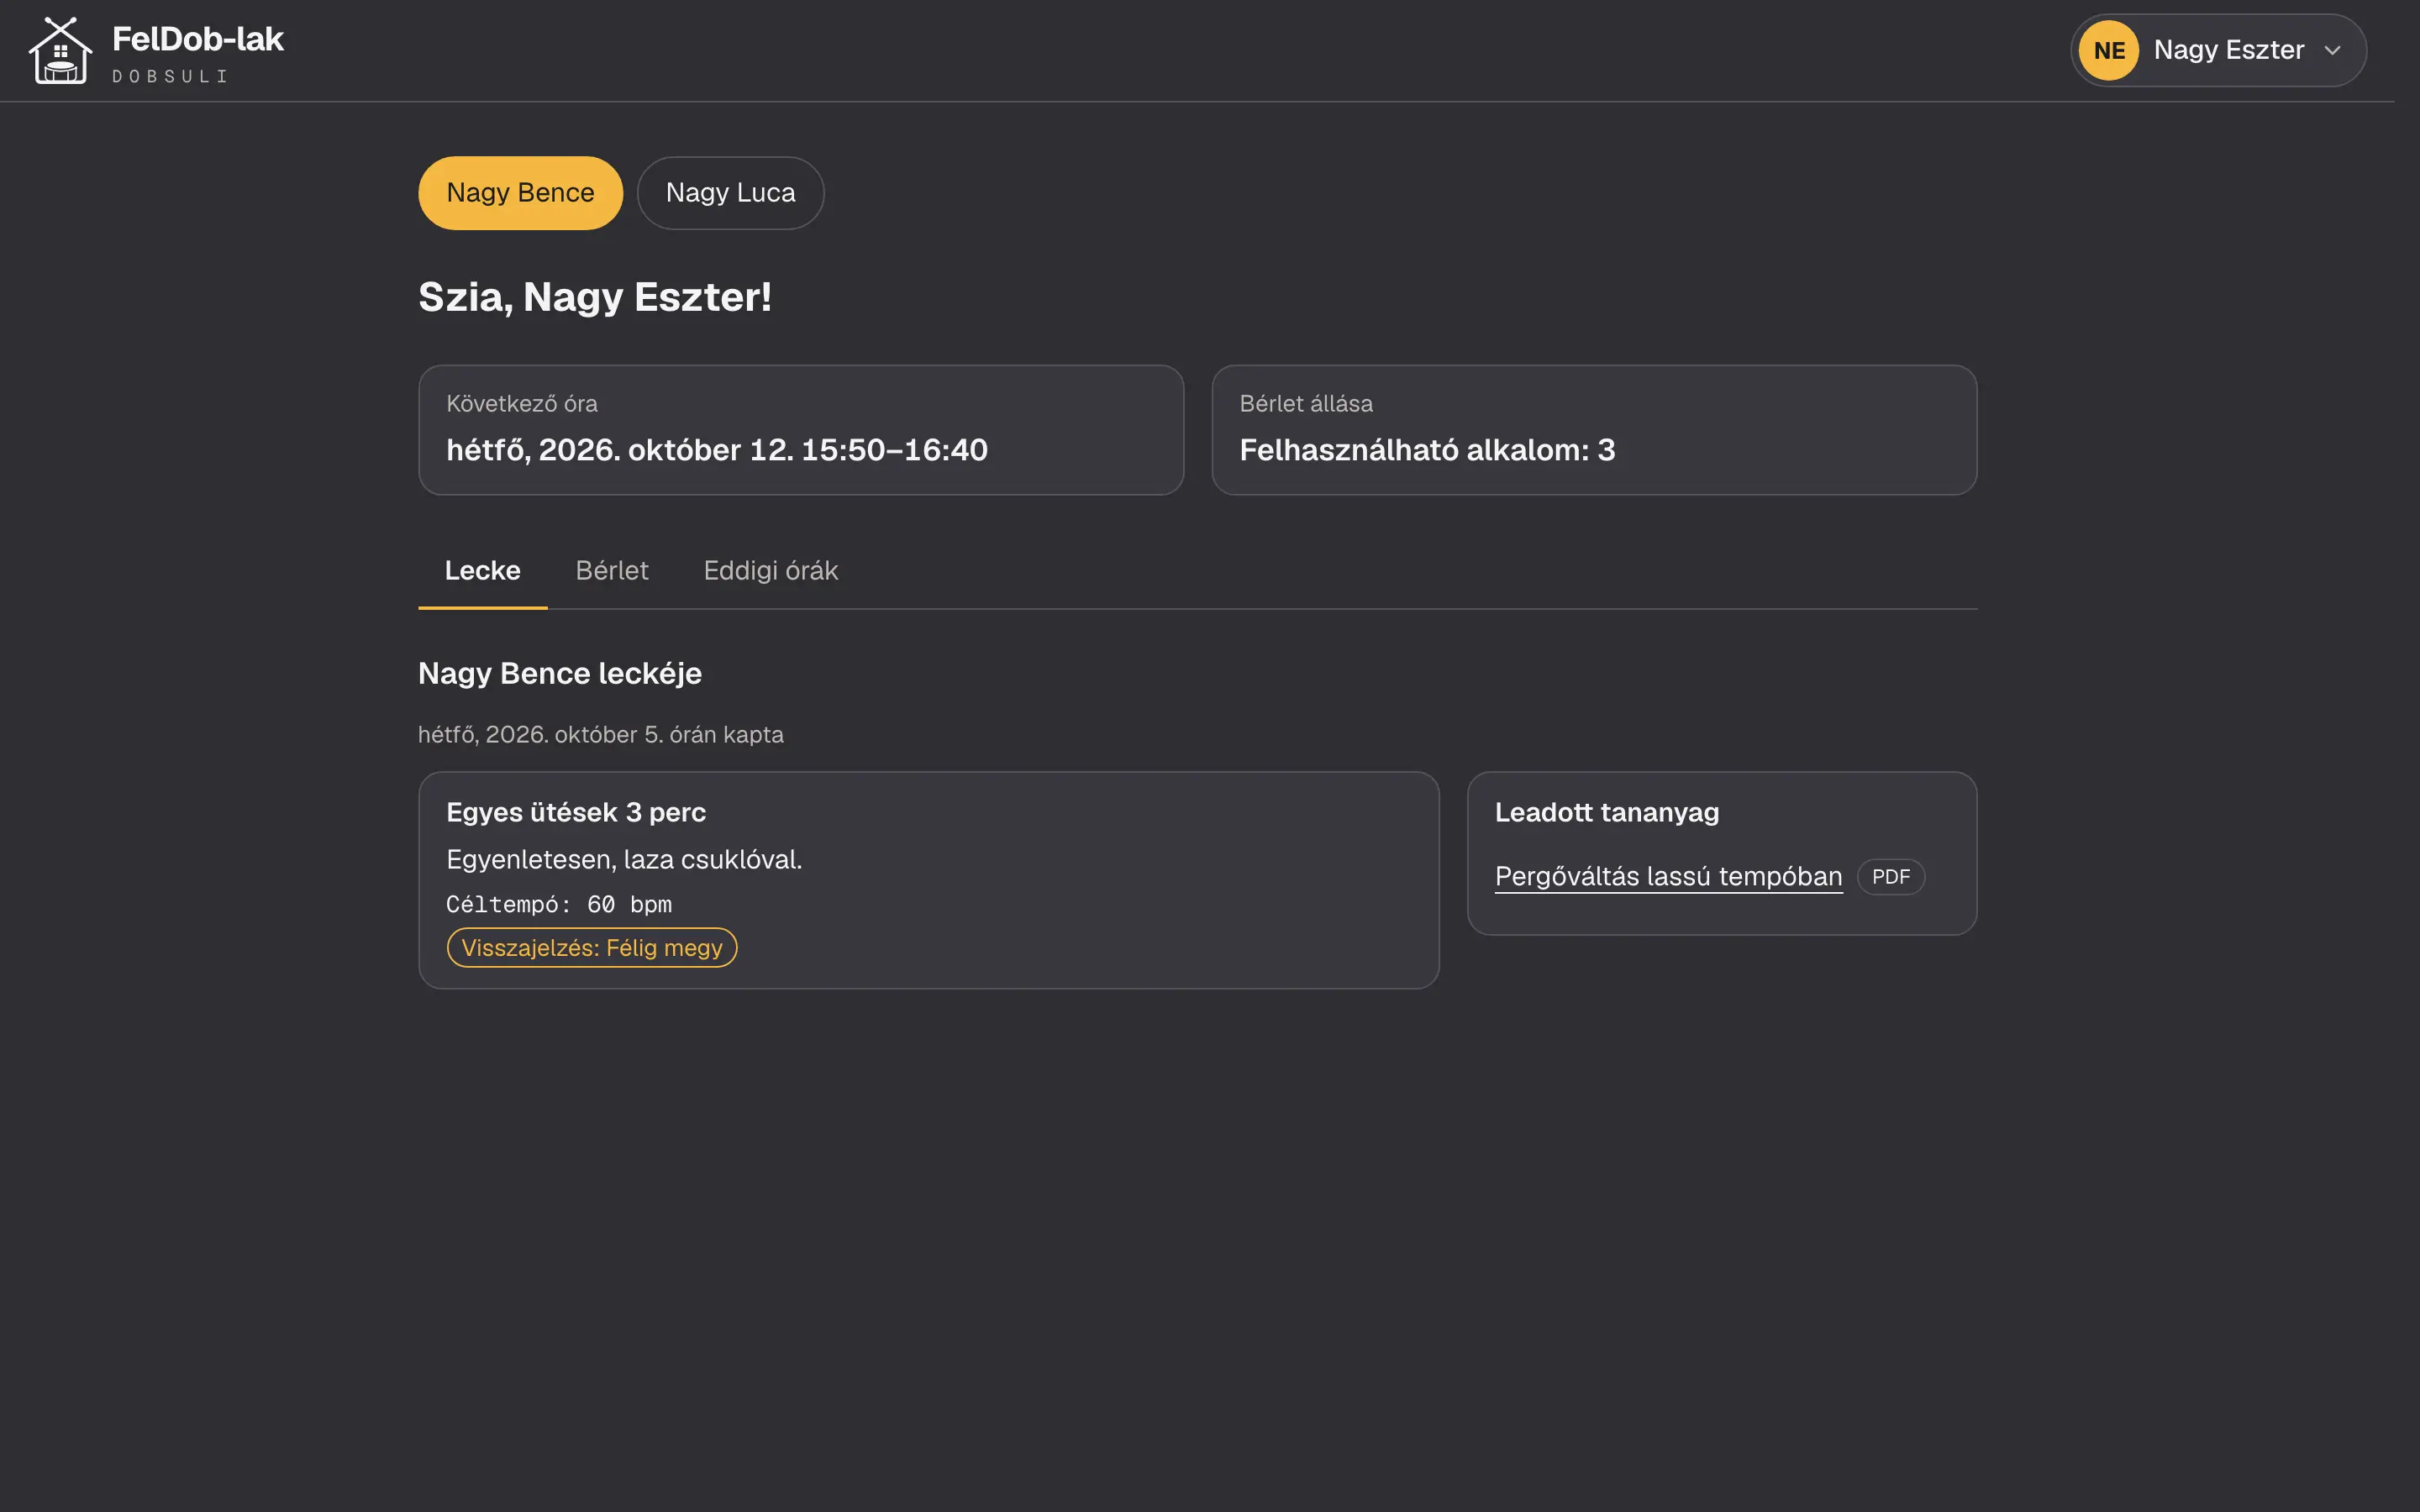Click the Következő óra card
2420x1512 pixels.
click(x=800, y=430)
